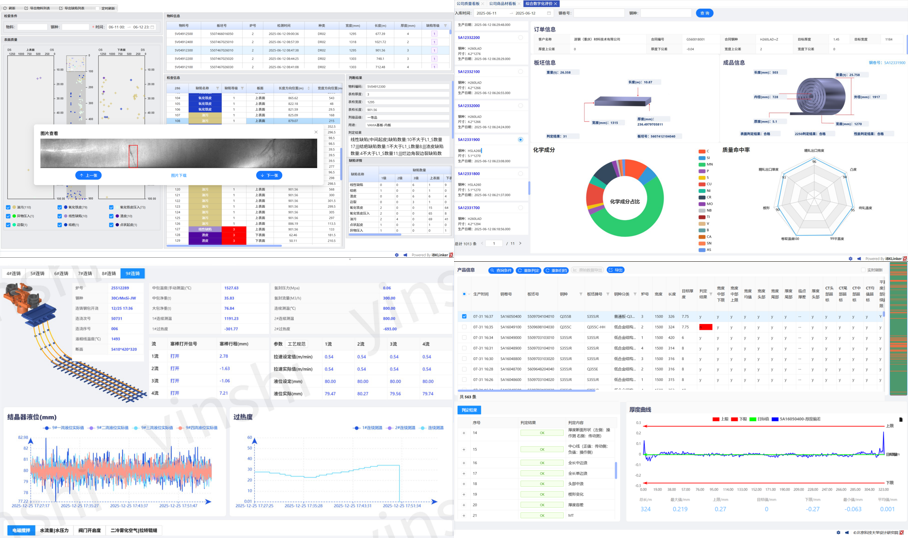
Task: Click the 刷新 refresh icon in the defect dashboard toolbar
Action: (x=6, y=8)
